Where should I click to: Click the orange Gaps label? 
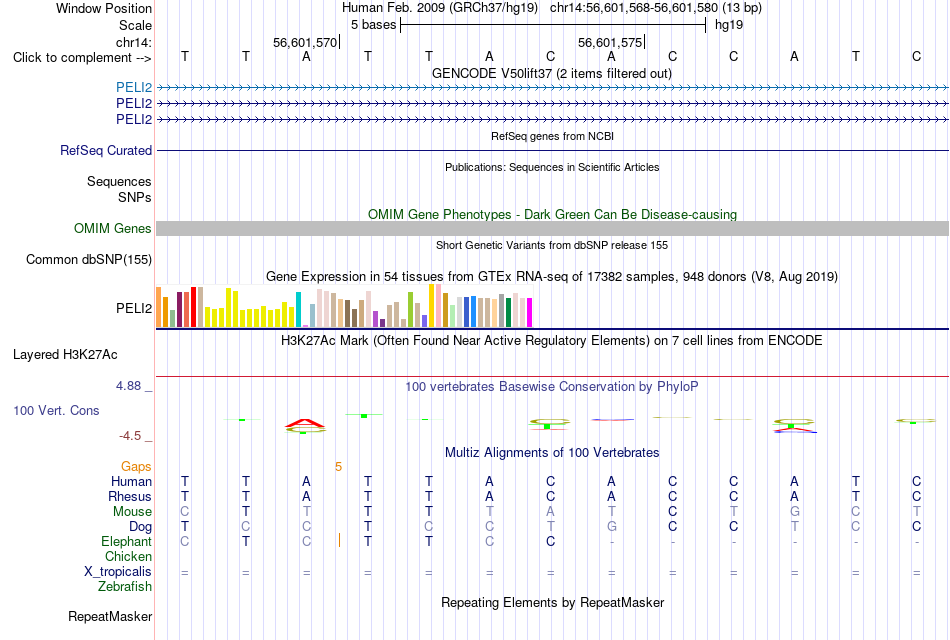(x=136, y=467)
